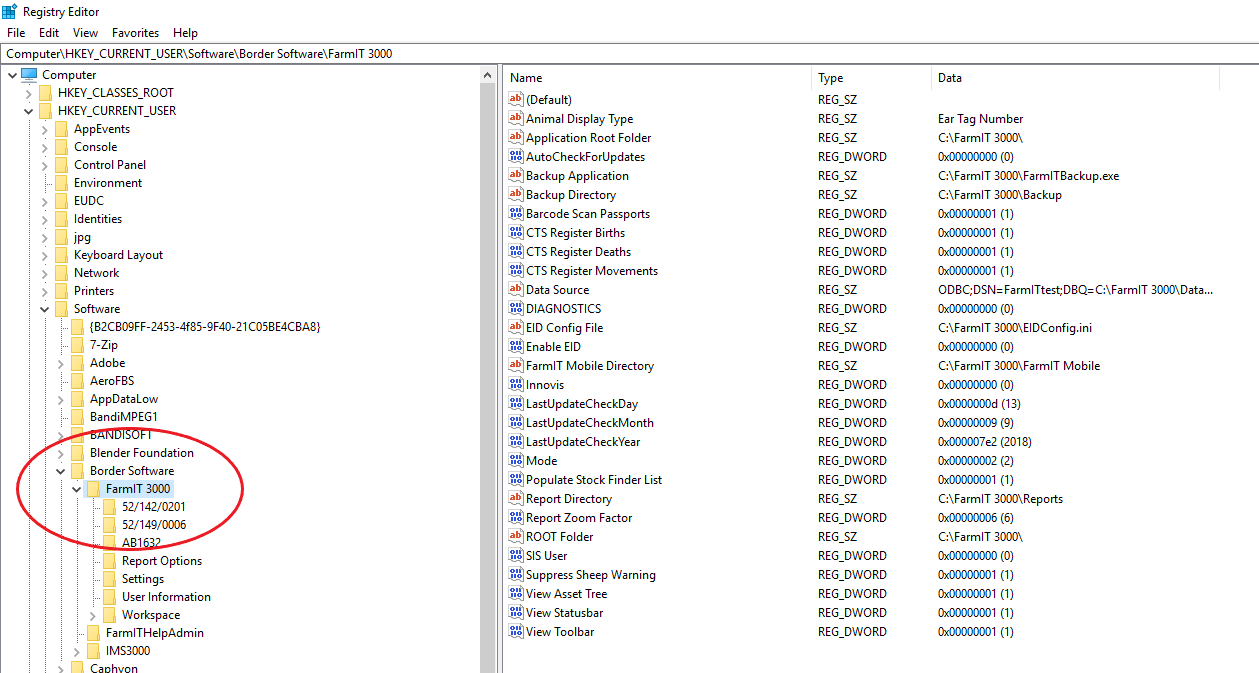Select the Computer icon in tree
This screenshot has width=1259, height=673.
(x=29, y=75)
